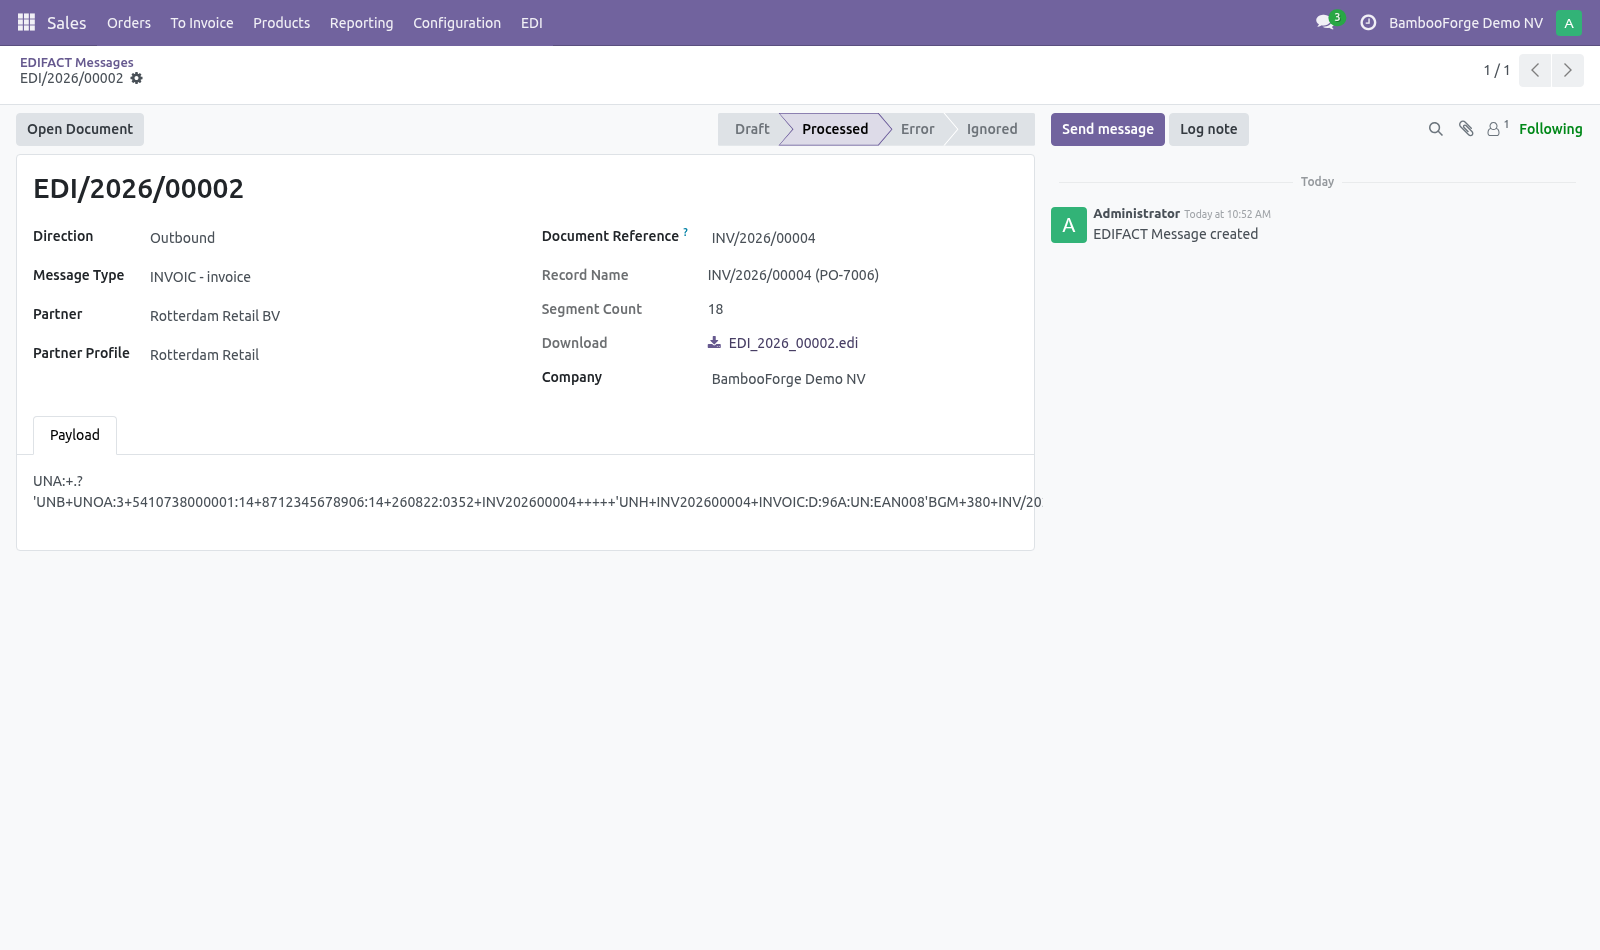The height and width of the screenshot is (950, 1600).
Task: Open the Sales app menu
Action: pos(67,22)
